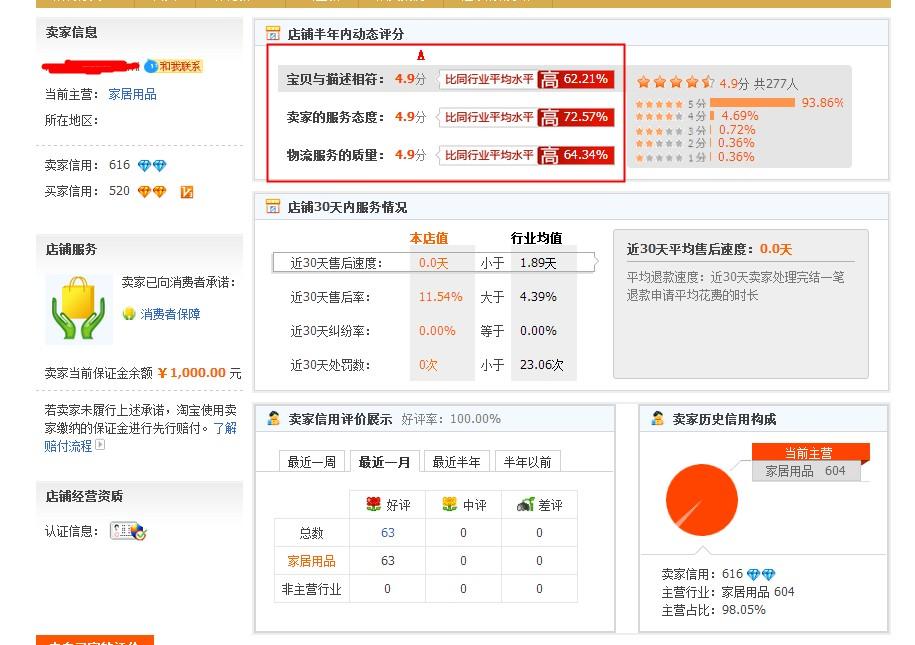Click the calendar icon beside 店铺30天内服务情况
The height and width of the screenshot is (645, 915).
point(273,207)
